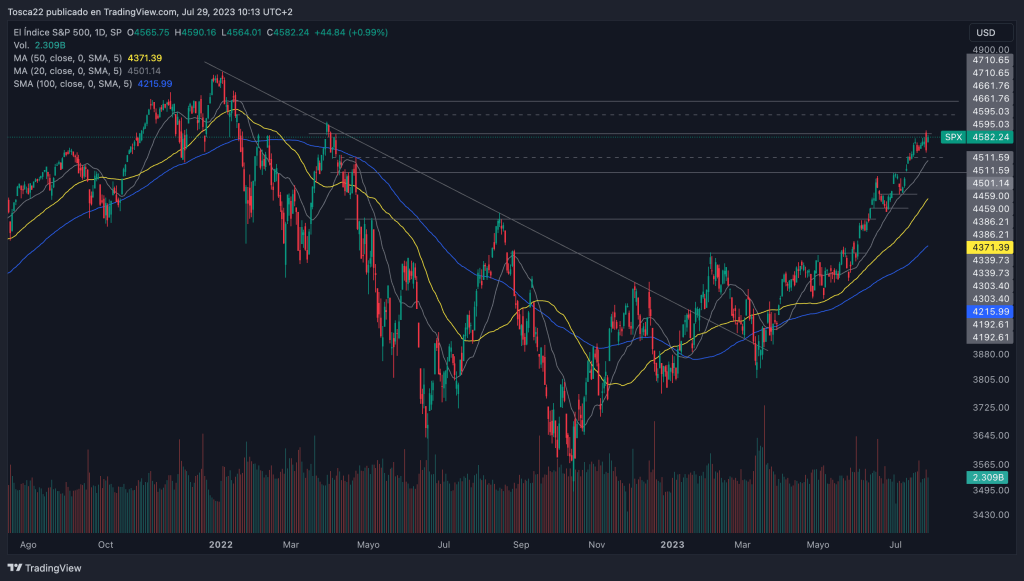1024x581 pixels.
Task: Click the green SPX symbol tag
Action: (x=953, y=137)
